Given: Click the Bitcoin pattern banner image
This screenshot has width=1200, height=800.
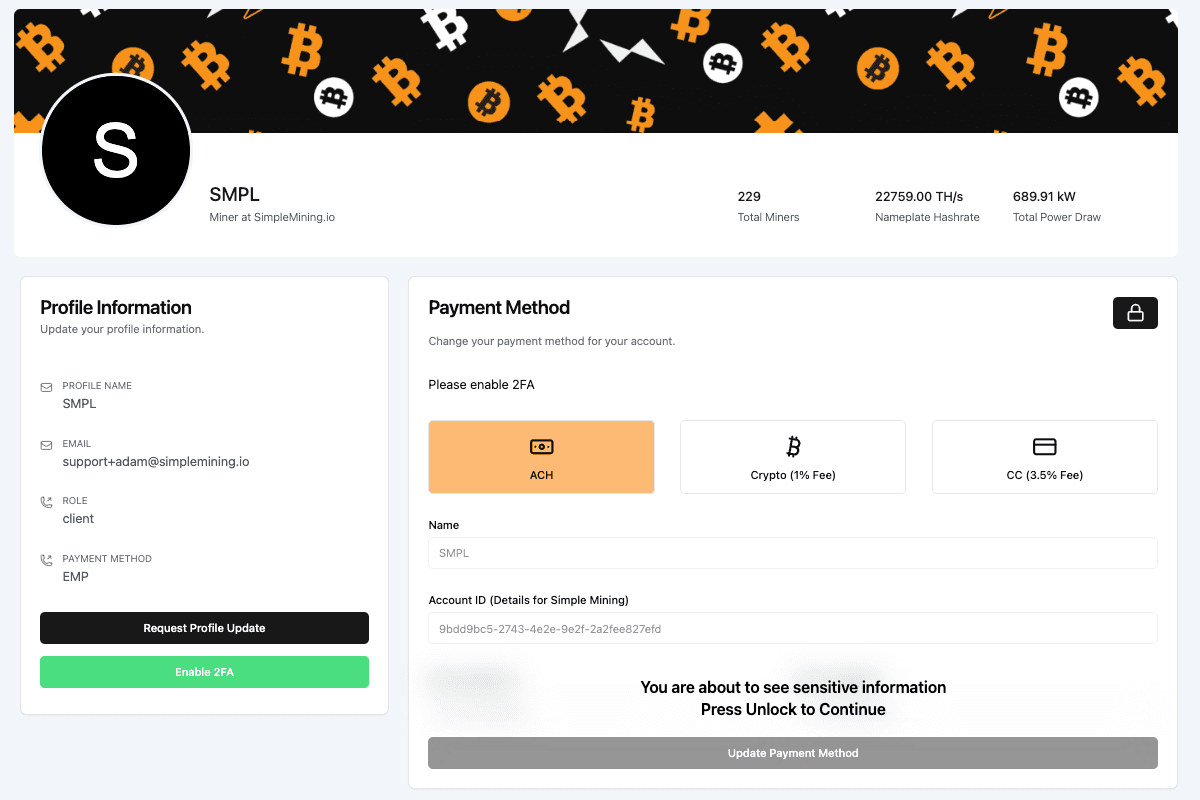Looking at the screenshot, I should point(596,70).
